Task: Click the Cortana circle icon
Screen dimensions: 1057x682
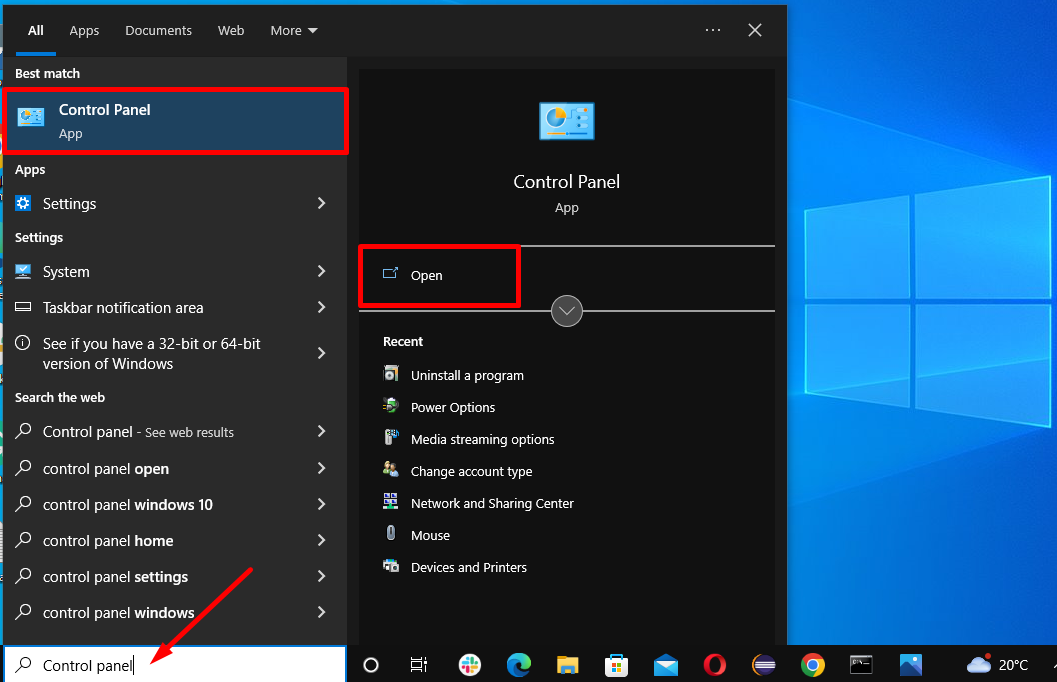Action: click(371, 665)
